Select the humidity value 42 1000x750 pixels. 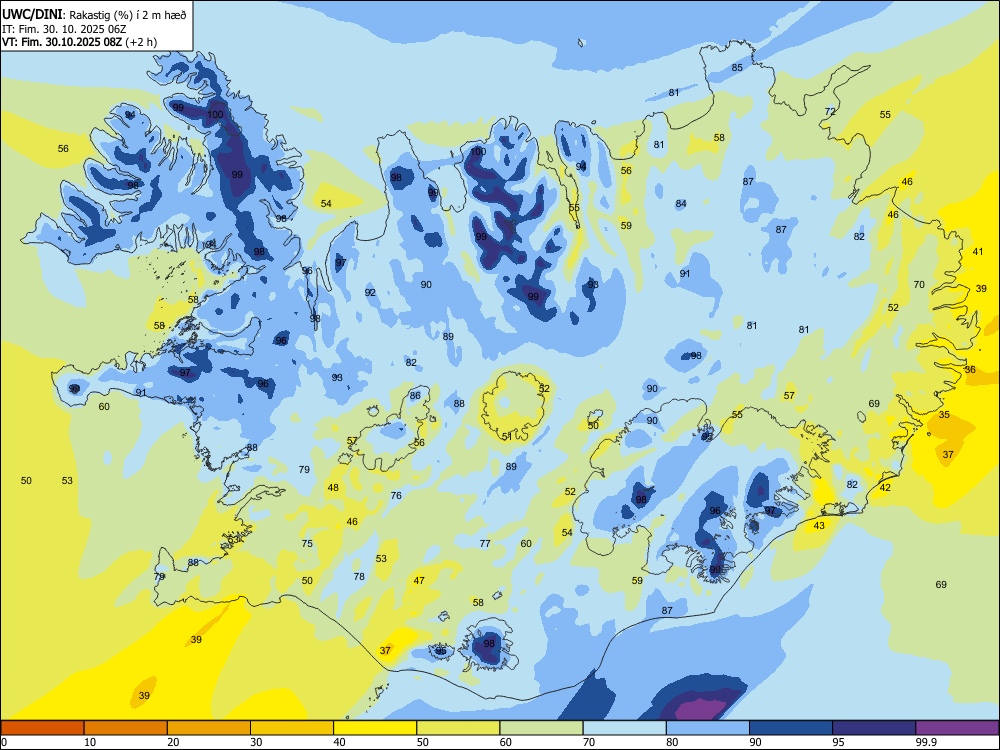click(885, 488)
